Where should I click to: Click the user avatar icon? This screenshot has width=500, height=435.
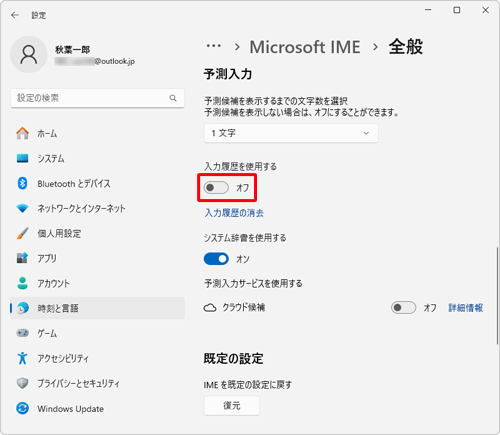(29, 54)
